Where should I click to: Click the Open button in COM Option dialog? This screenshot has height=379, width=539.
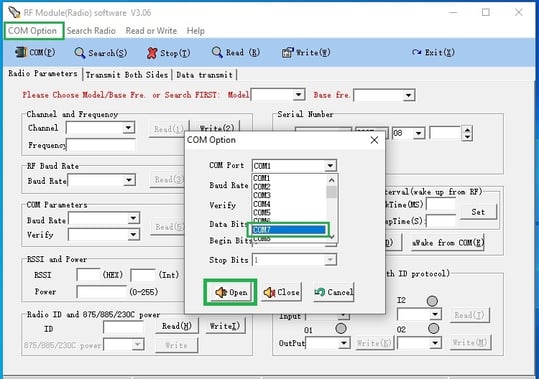(231, 292)
